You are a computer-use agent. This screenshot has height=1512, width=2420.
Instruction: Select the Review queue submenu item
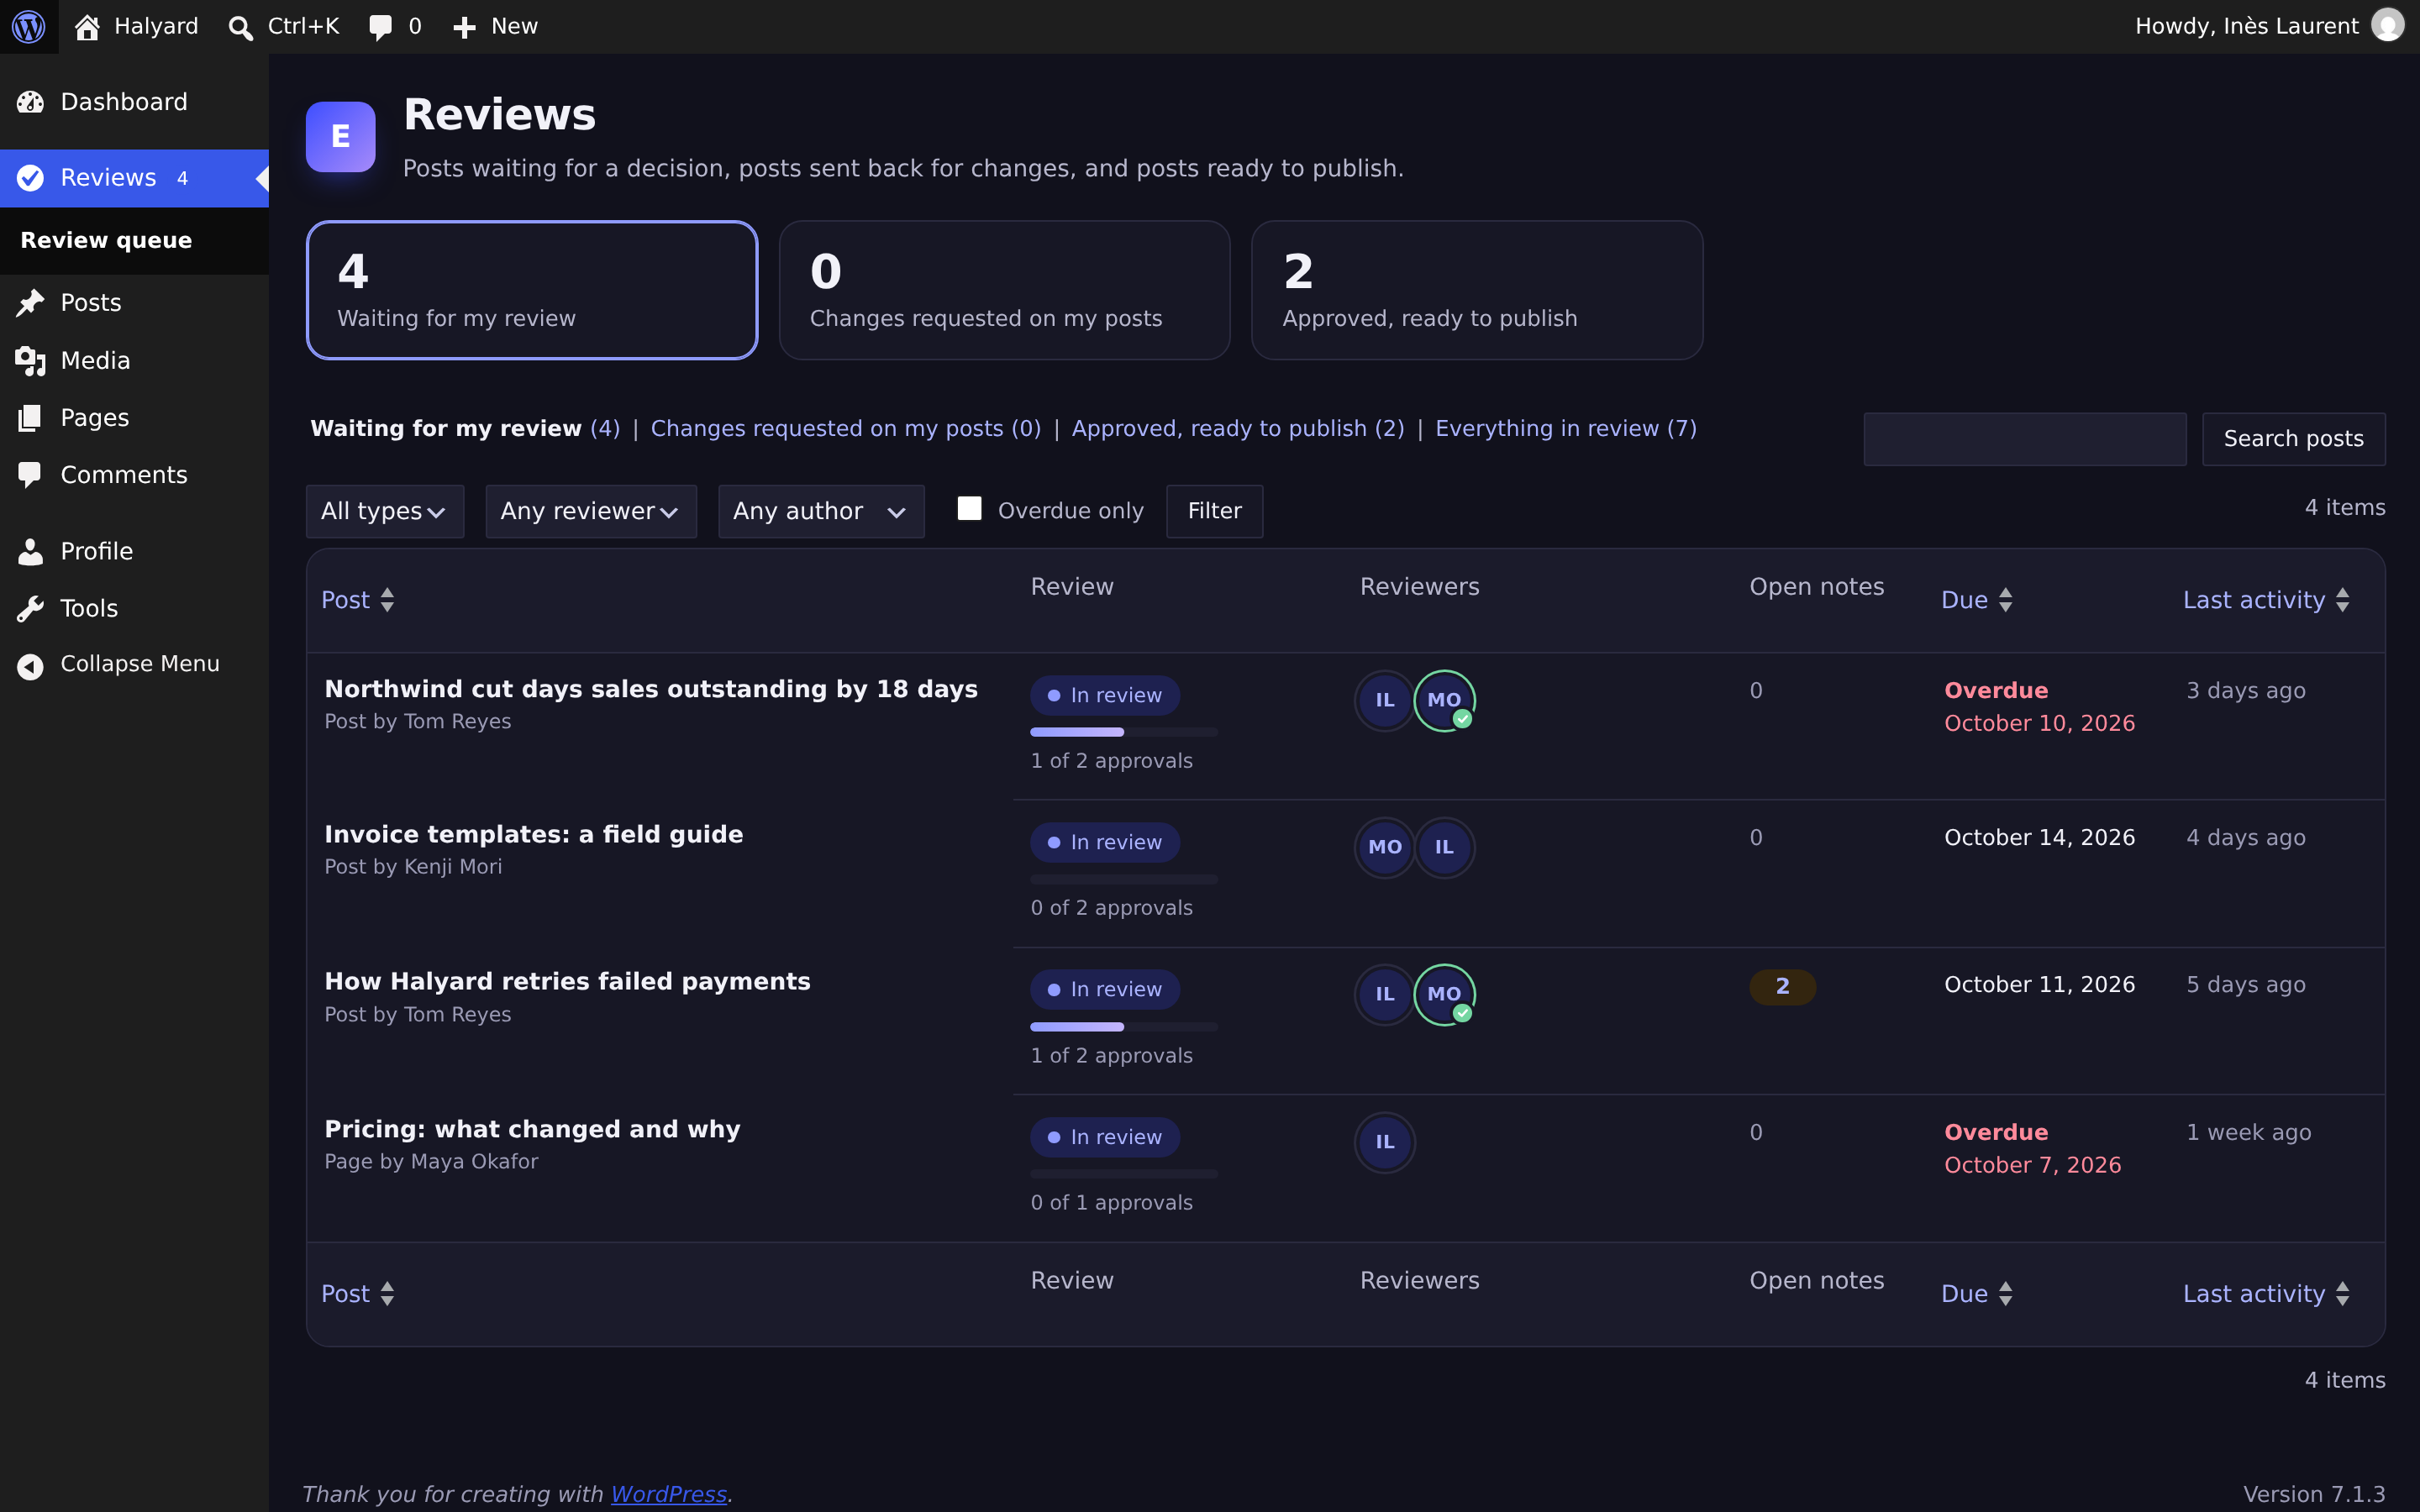(106, 240)
